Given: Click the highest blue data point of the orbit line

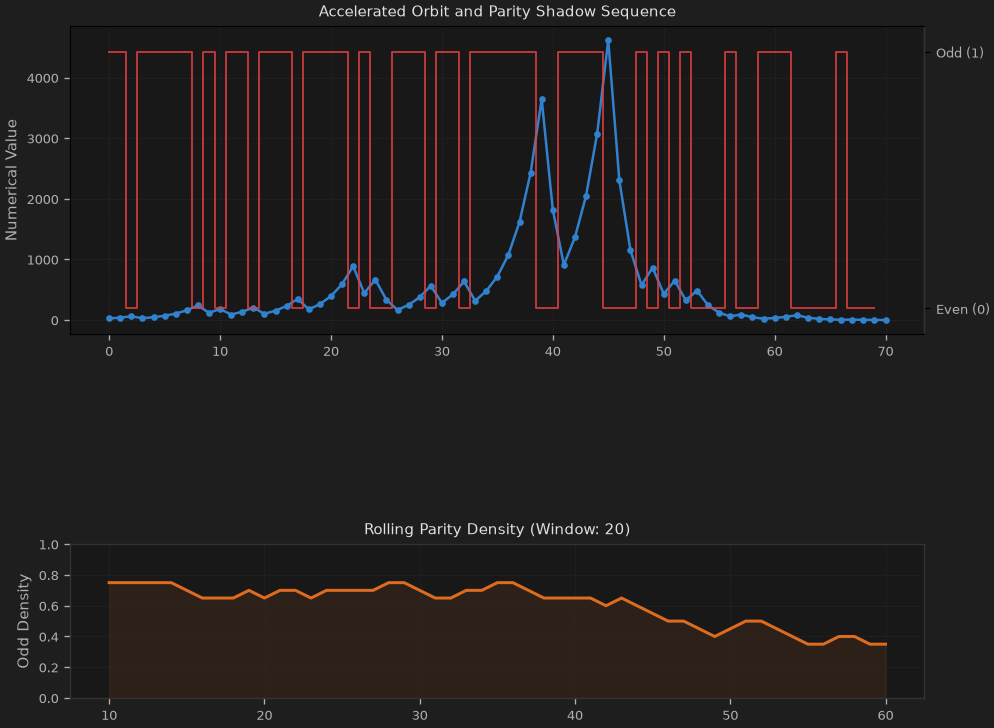Looking at the screenshot, I should [x=609, y=41].
